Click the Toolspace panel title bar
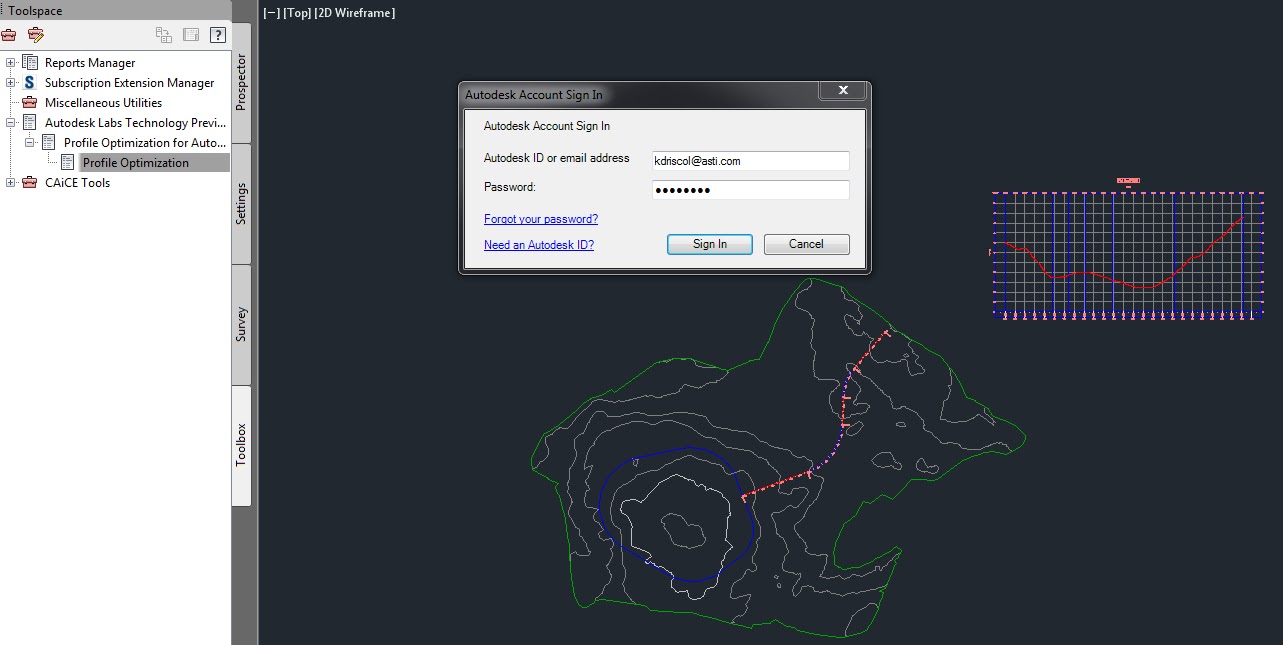This screenshot has width=1283, height=645. (x=115, y=11)
